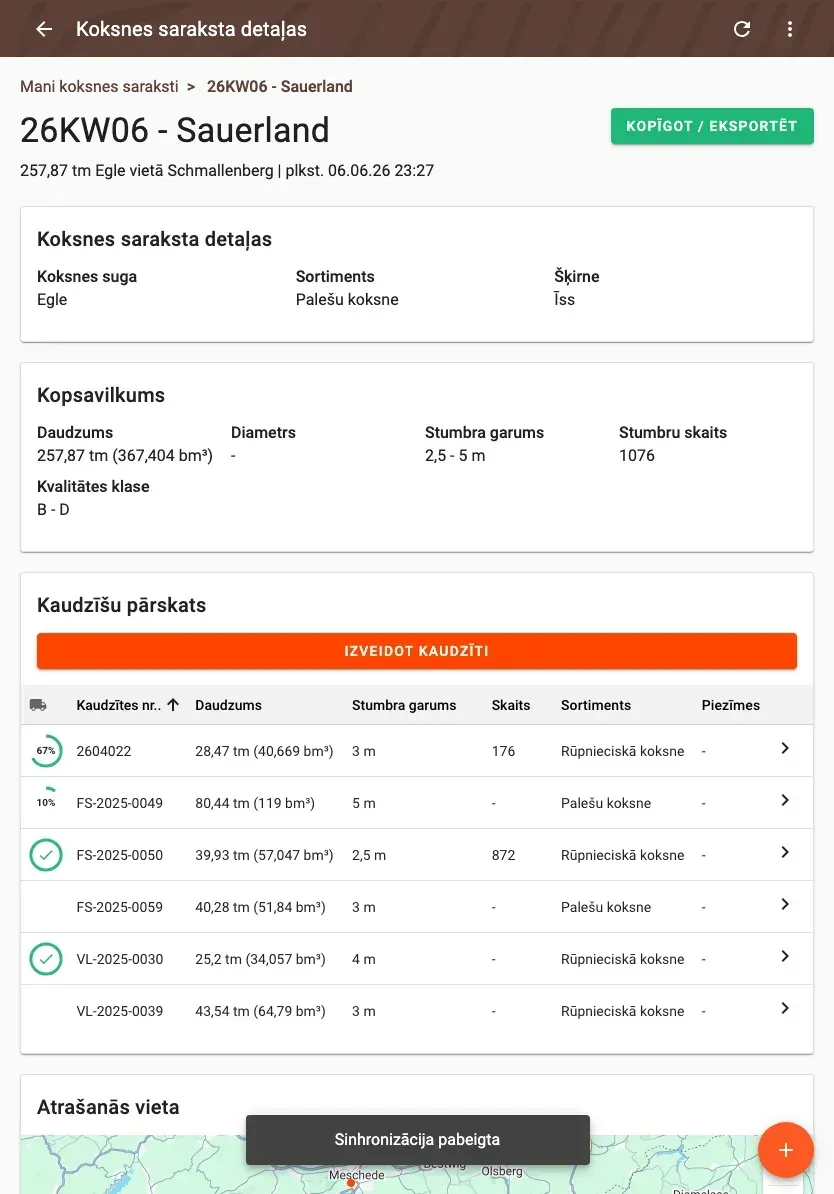Open details chevron for pile FS-2025-0049

784,800
